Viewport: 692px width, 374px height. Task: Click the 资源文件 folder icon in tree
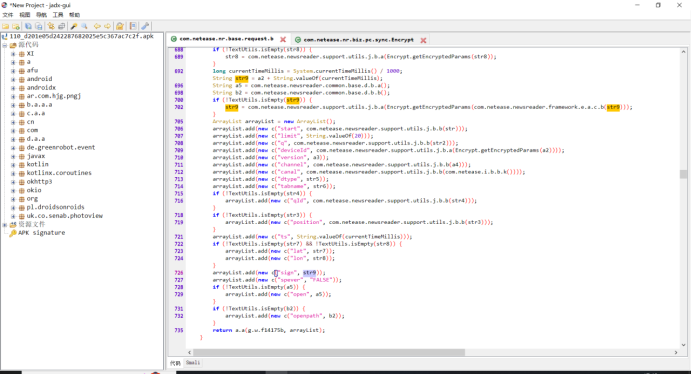13,224
